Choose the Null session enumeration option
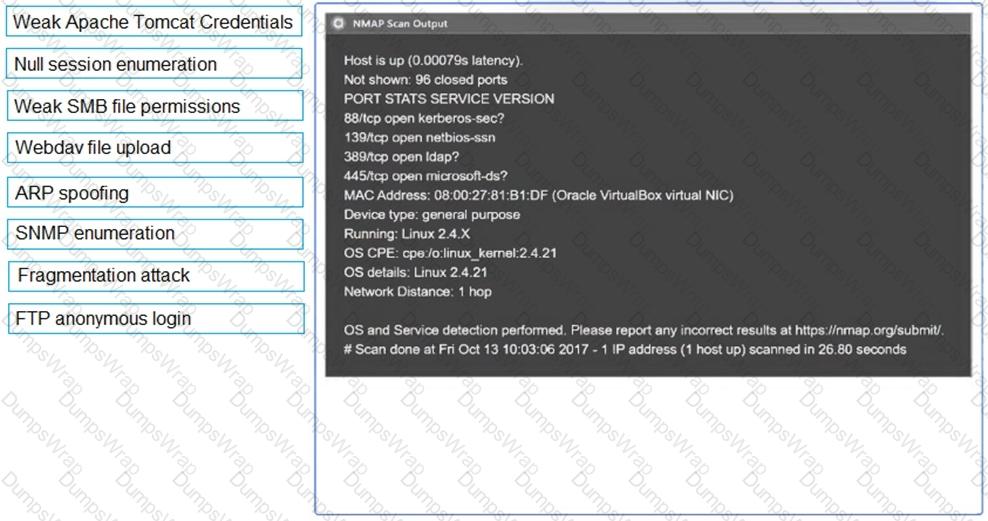The width and height of the screenshot is (988, 521). pyautogui.click(x=154, y=65)
